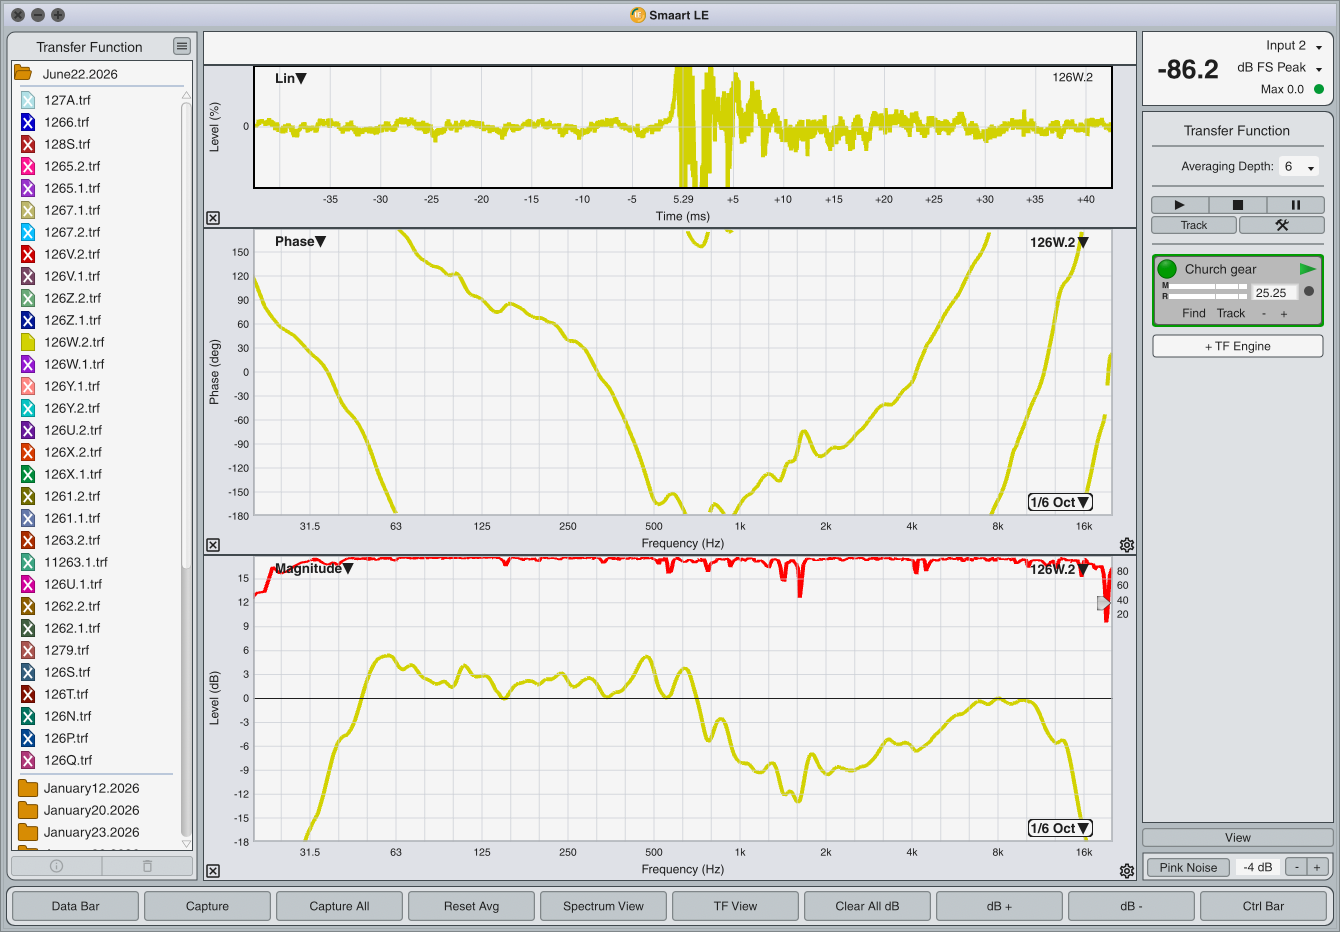Click the trash delete icon under the file list
This screenshot has height=932, width=1340.
click(x=147, y=866)
